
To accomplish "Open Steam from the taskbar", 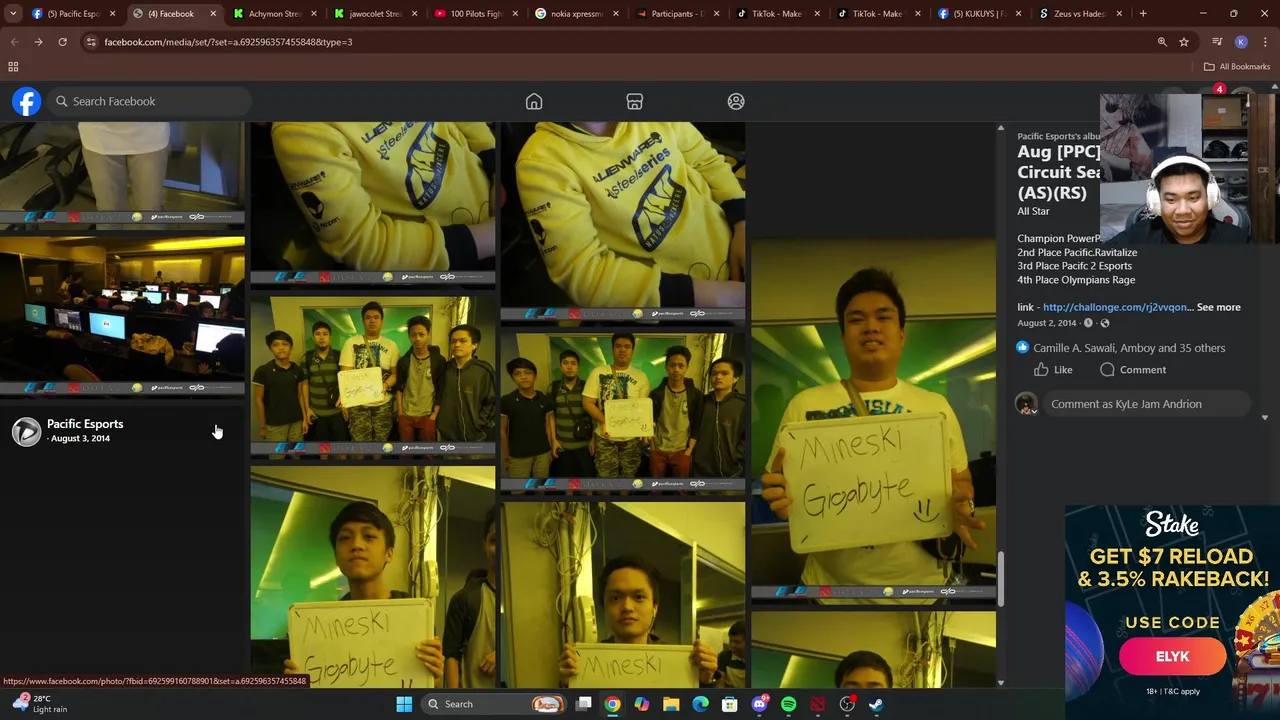I will (876, 704).
